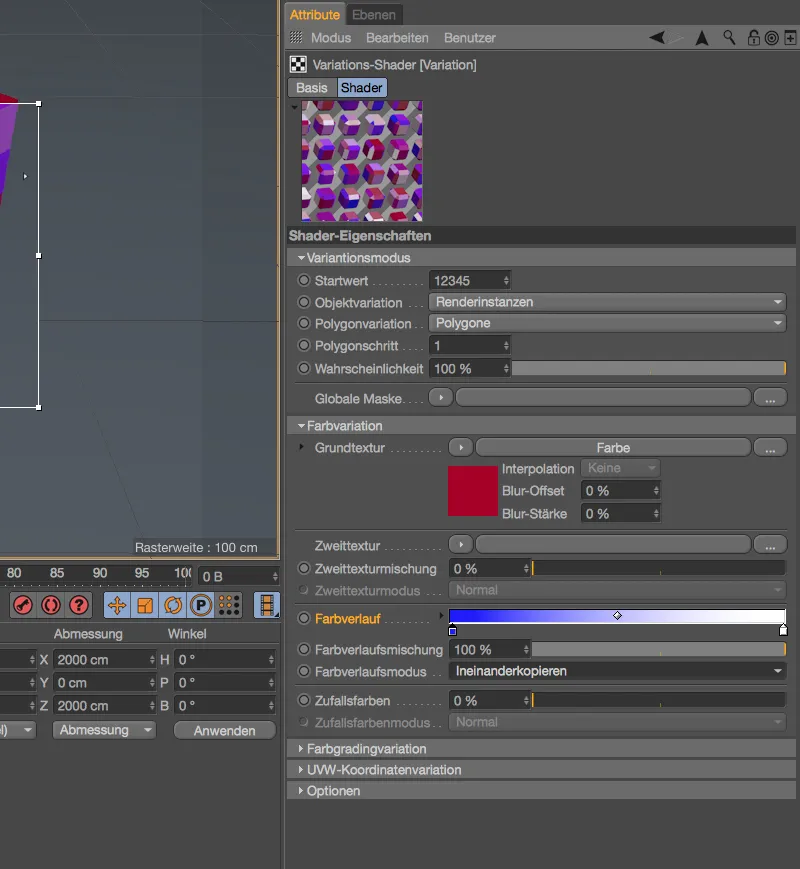Click the red Grundtextur color swatch
This screenshot has width=800, height=869.
point(472,490)
